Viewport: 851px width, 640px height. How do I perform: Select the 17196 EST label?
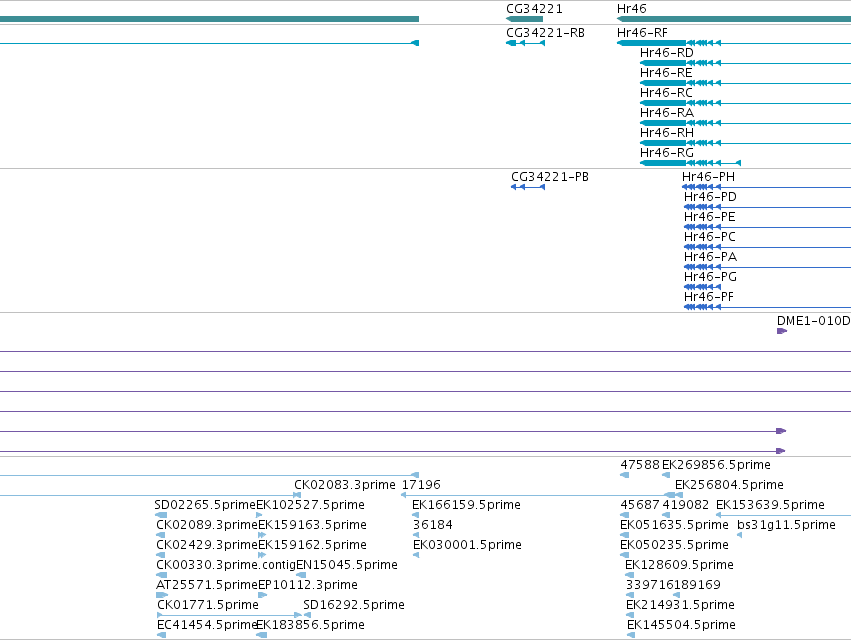point(421,485)
